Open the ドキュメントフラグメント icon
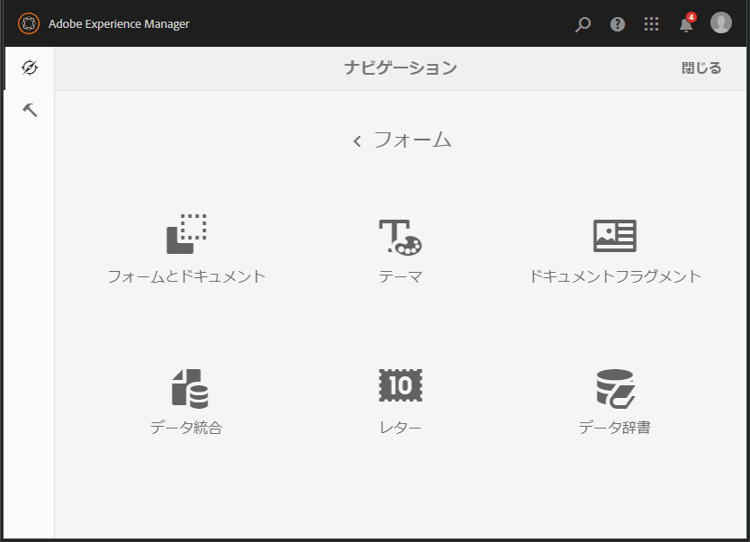750x542 pixels. [x=615, y=235]
